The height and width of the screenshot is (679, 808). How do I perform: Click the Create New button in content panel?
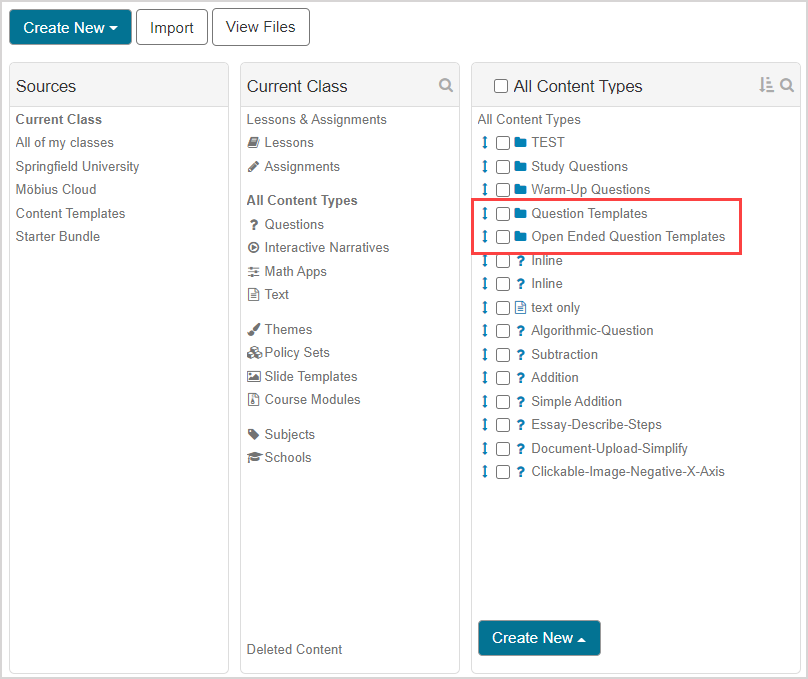(x=539, y=638)
